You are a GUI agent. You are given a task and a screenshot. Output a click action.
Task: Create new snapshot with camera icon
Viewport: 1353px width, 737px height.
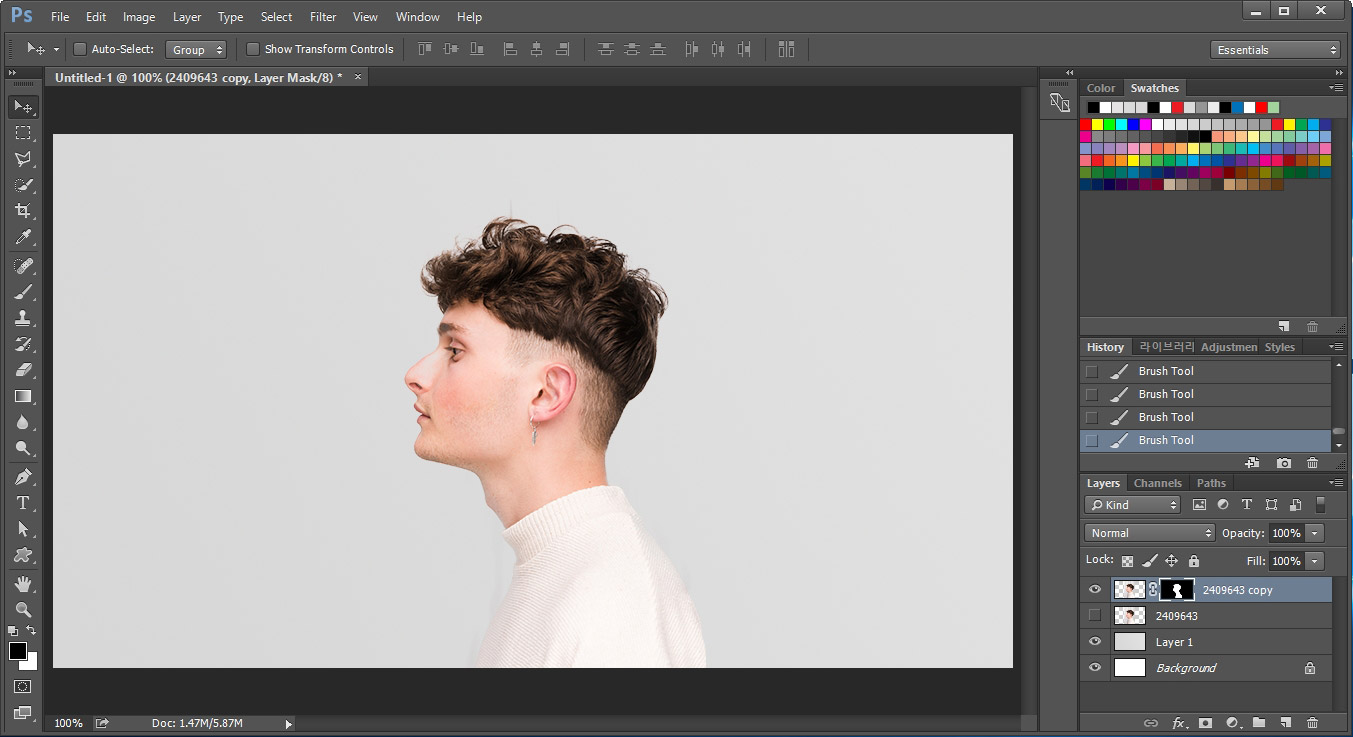click(1284, 463)
